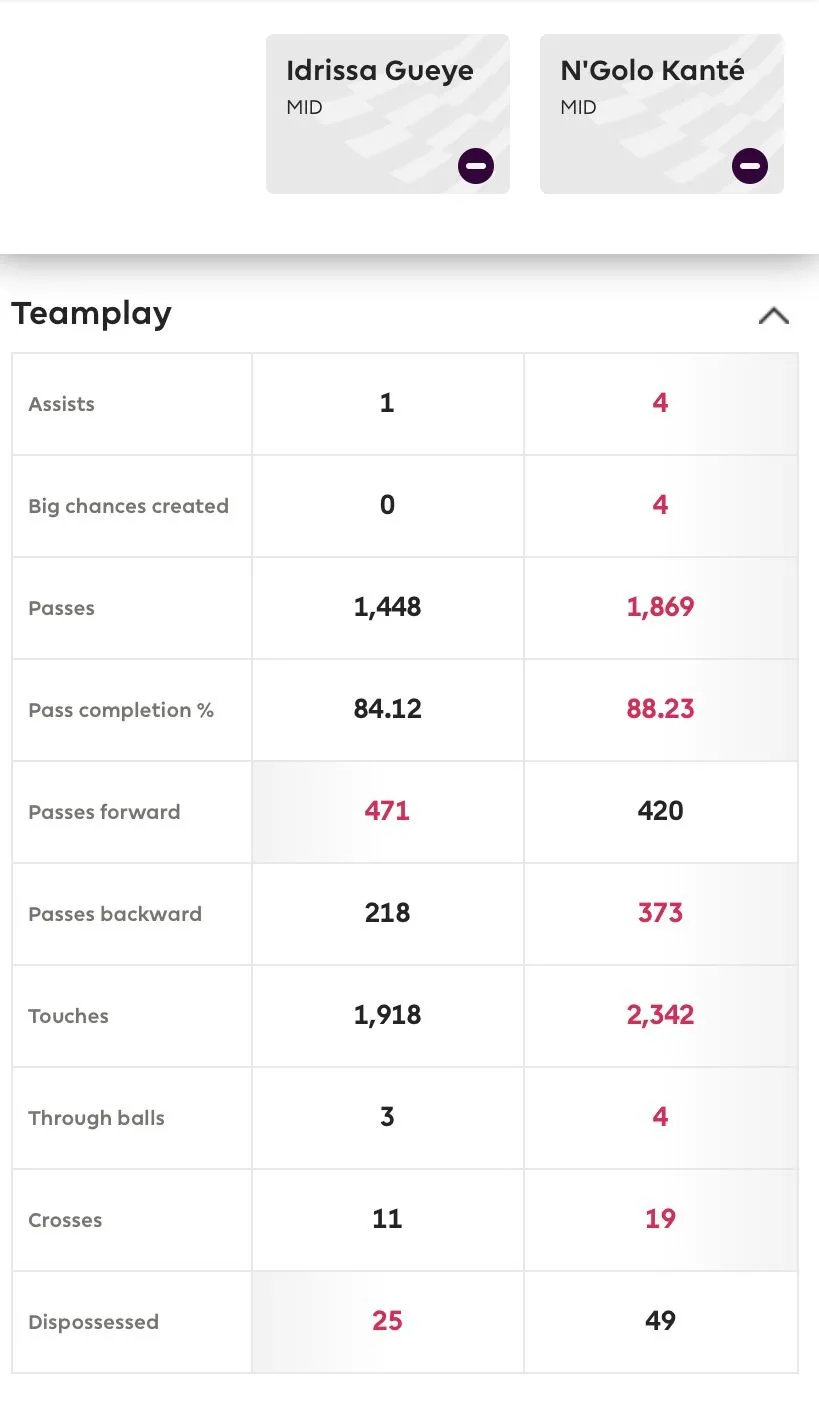Click the Pass completion % label
The image size is (819, 1409).
pos(121,710)
